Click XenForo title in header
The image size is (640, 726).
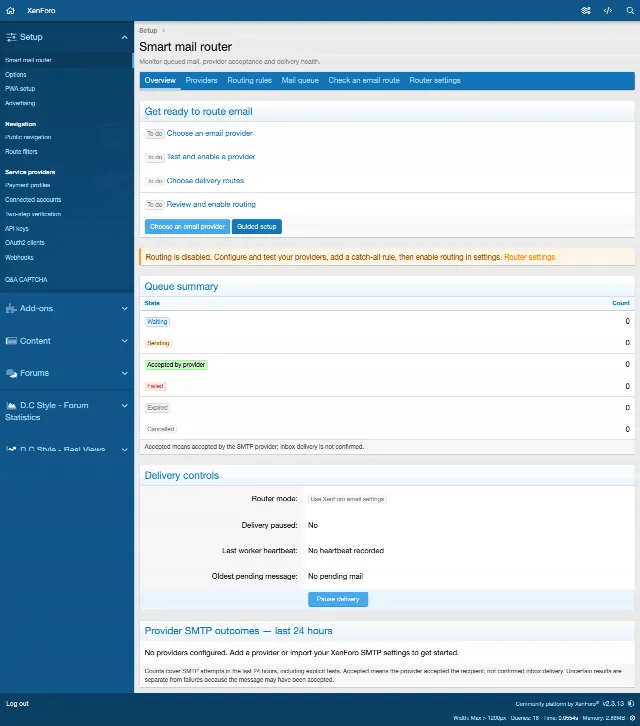pyautogui.click(x=41, y=10)
